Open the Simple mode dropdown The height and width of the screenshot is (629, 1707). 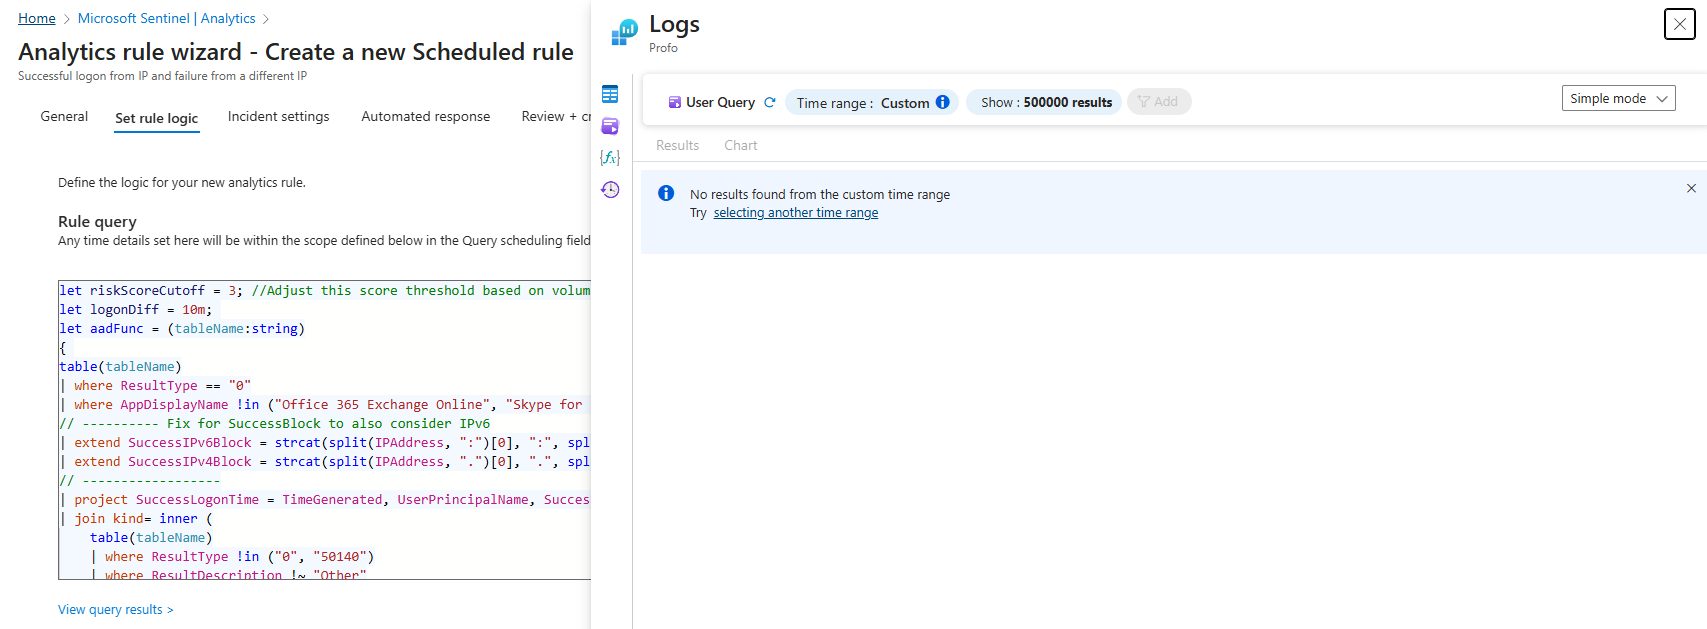[1618, 98]
